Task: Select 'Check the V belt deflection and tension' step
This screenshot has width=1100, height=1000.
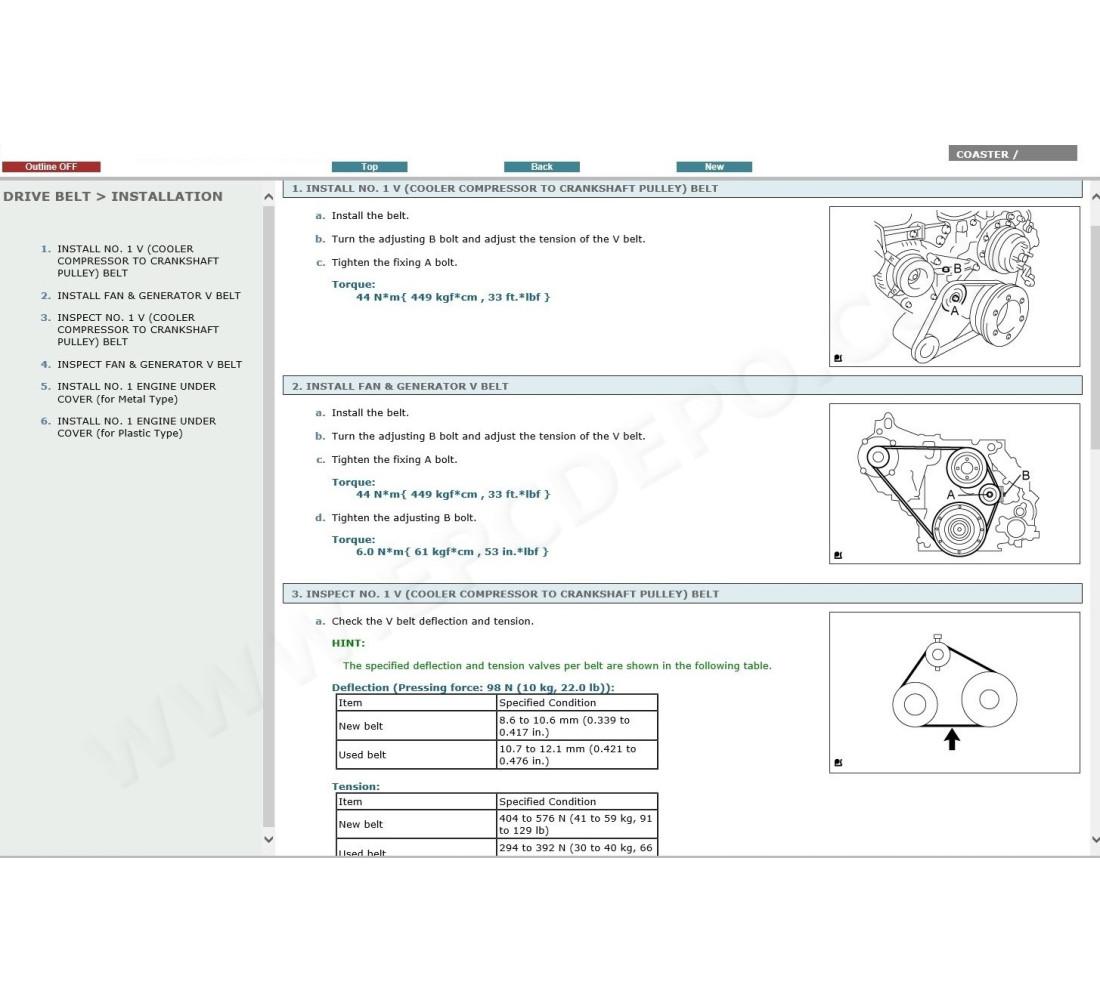Action: pos(432,621)
